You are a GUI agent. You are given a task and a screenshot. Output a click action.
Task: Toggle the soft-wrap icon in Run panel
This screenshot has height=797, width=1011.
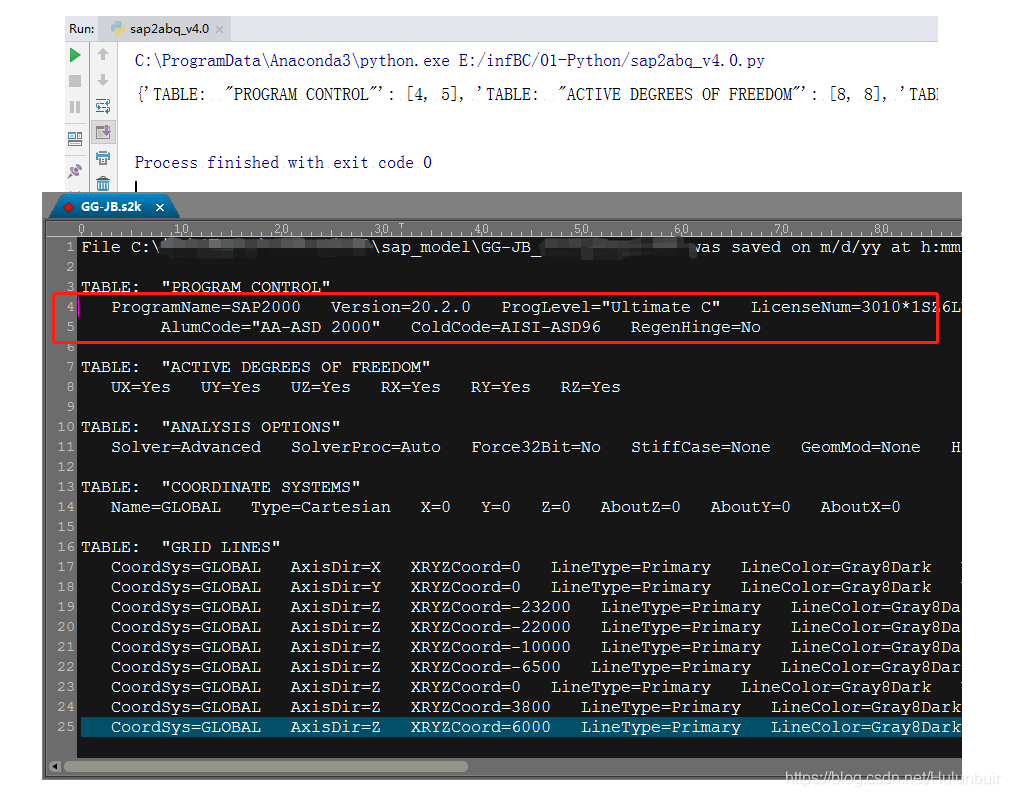[x=103, y=106]
